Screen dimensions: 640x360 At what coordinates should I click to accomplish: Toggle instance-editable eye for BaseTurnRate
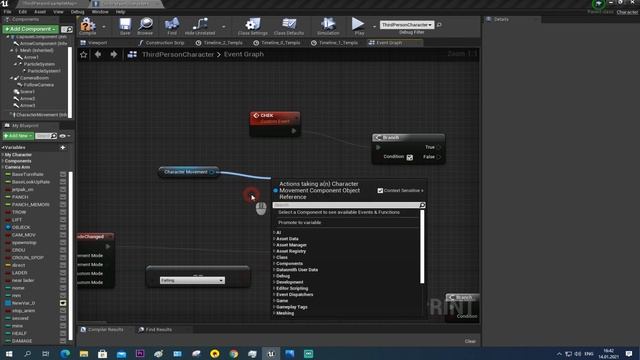click(x=63, y=174)
